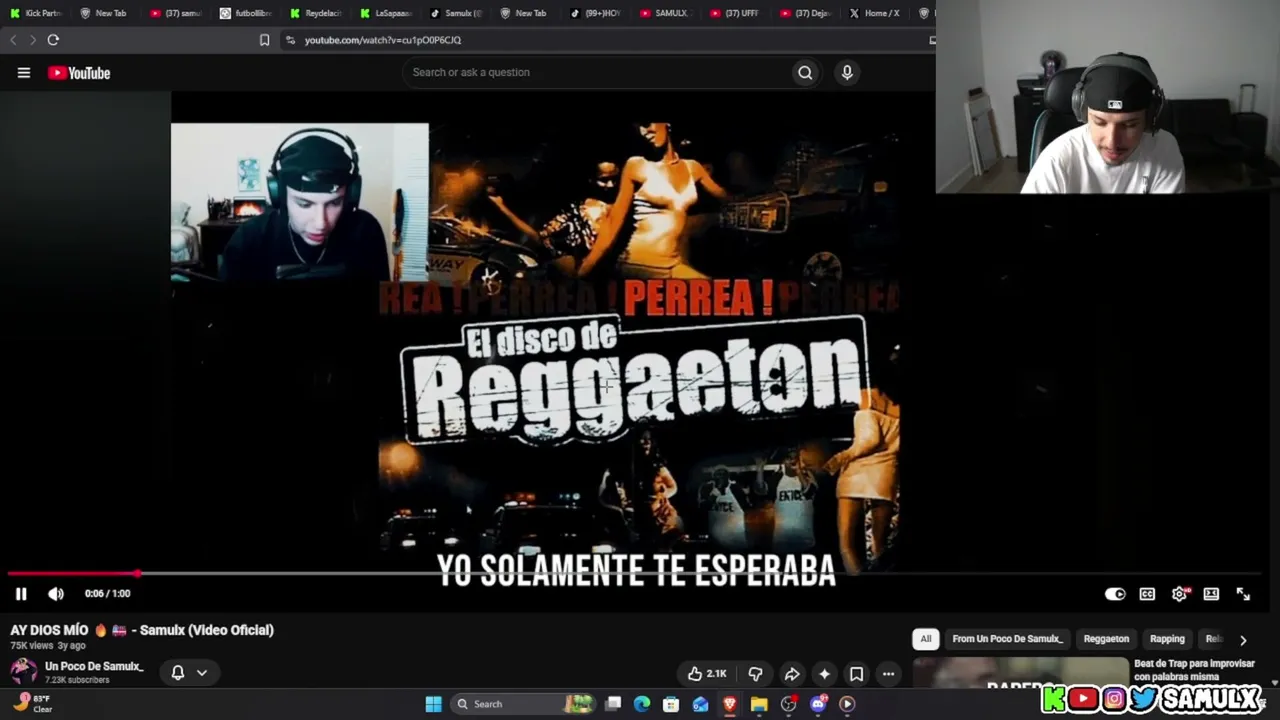Switch to the LaSapaaaa browser tab
Image resolution: width=1280 pixels, height=720 pixels.
click(x=386, y=13)
